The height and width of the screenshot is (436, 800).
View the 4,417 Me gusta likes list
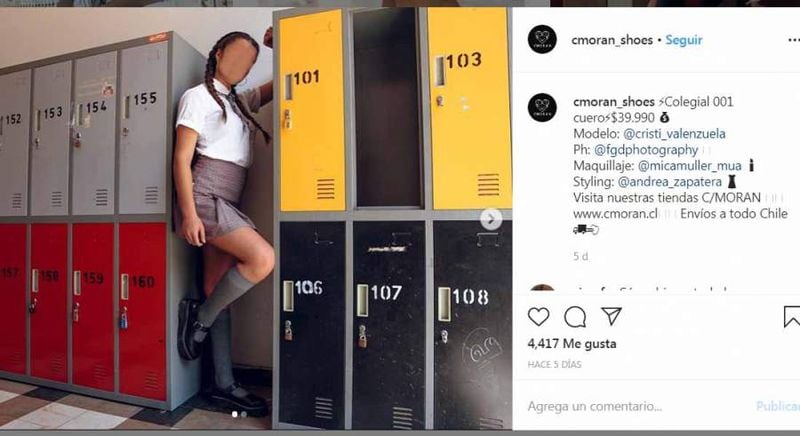tap(572, 344)
